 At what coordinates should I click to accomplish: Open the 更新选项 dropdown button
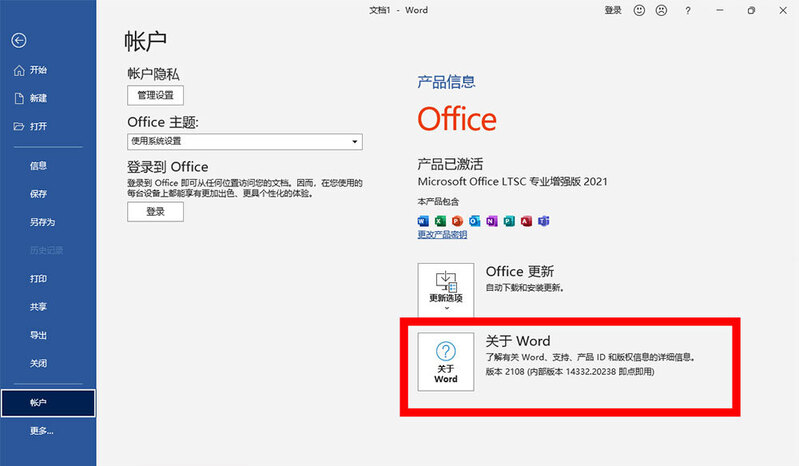[446, 289]
